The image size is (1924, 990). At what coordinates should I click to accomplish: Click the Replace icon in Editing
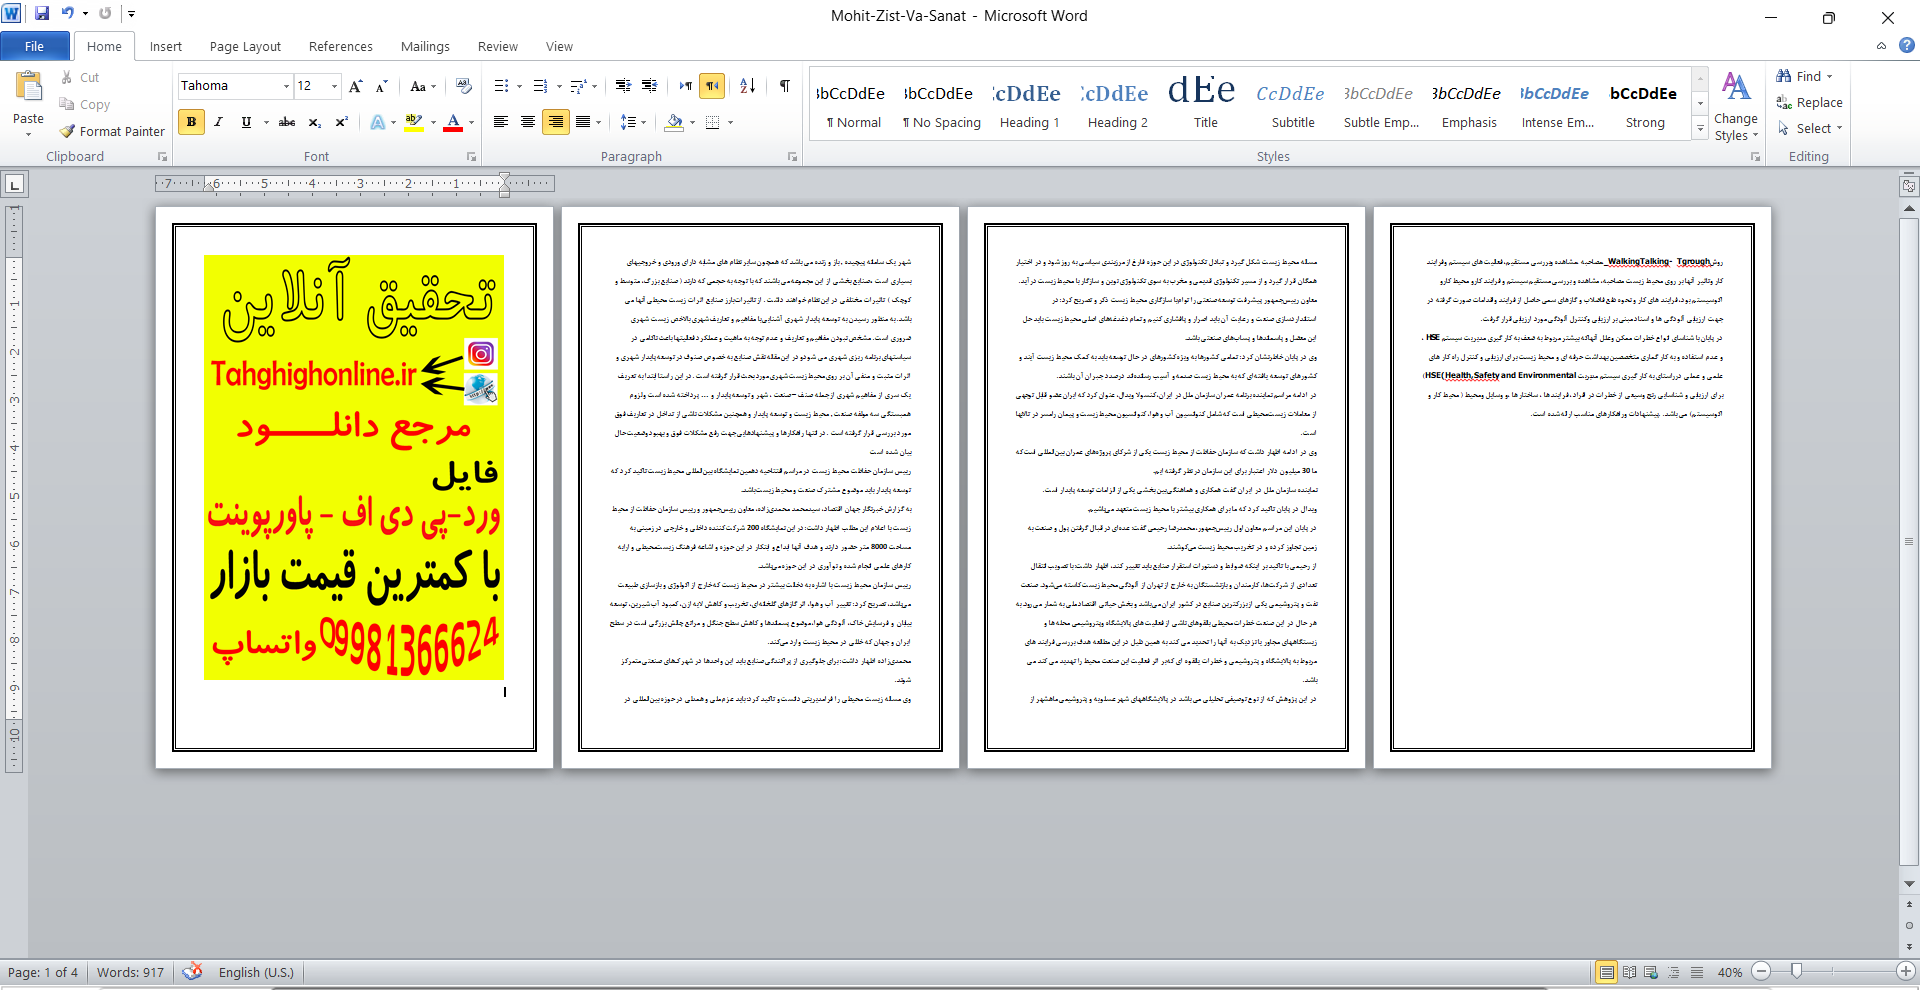tap(1783, 102)
